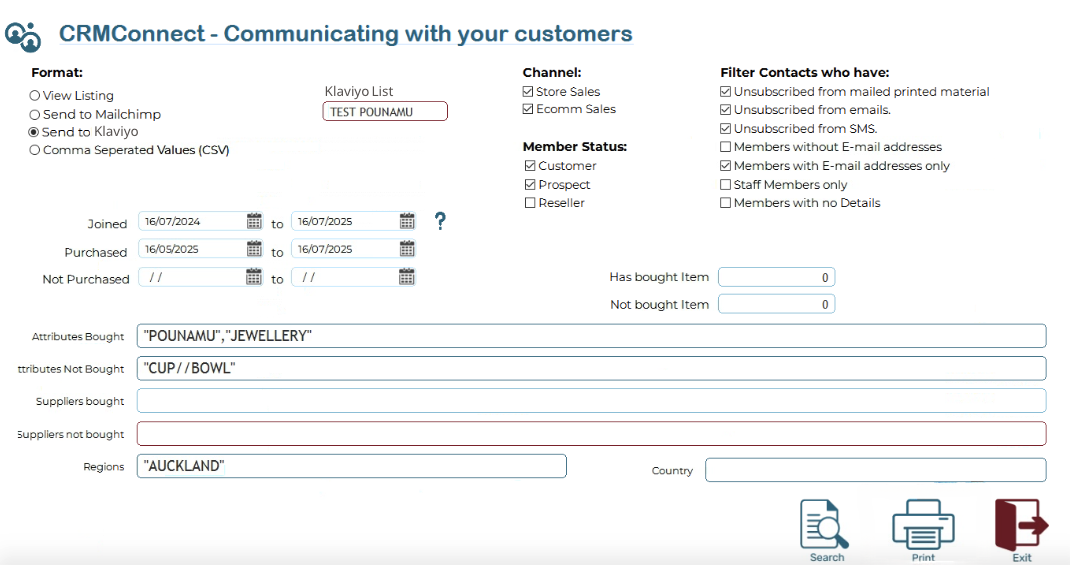This screenshot has height=566, width=1070.
Task: Click the 'Attributes Bought' label
Action: click(78, 337)
